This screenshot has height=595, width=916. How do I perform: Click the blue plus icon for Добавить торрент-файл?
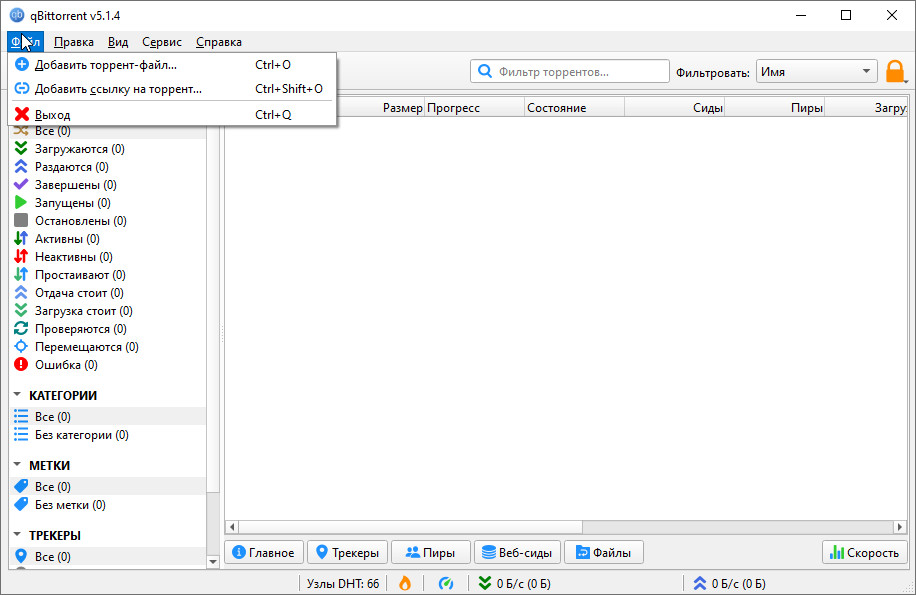click(22, 65)
